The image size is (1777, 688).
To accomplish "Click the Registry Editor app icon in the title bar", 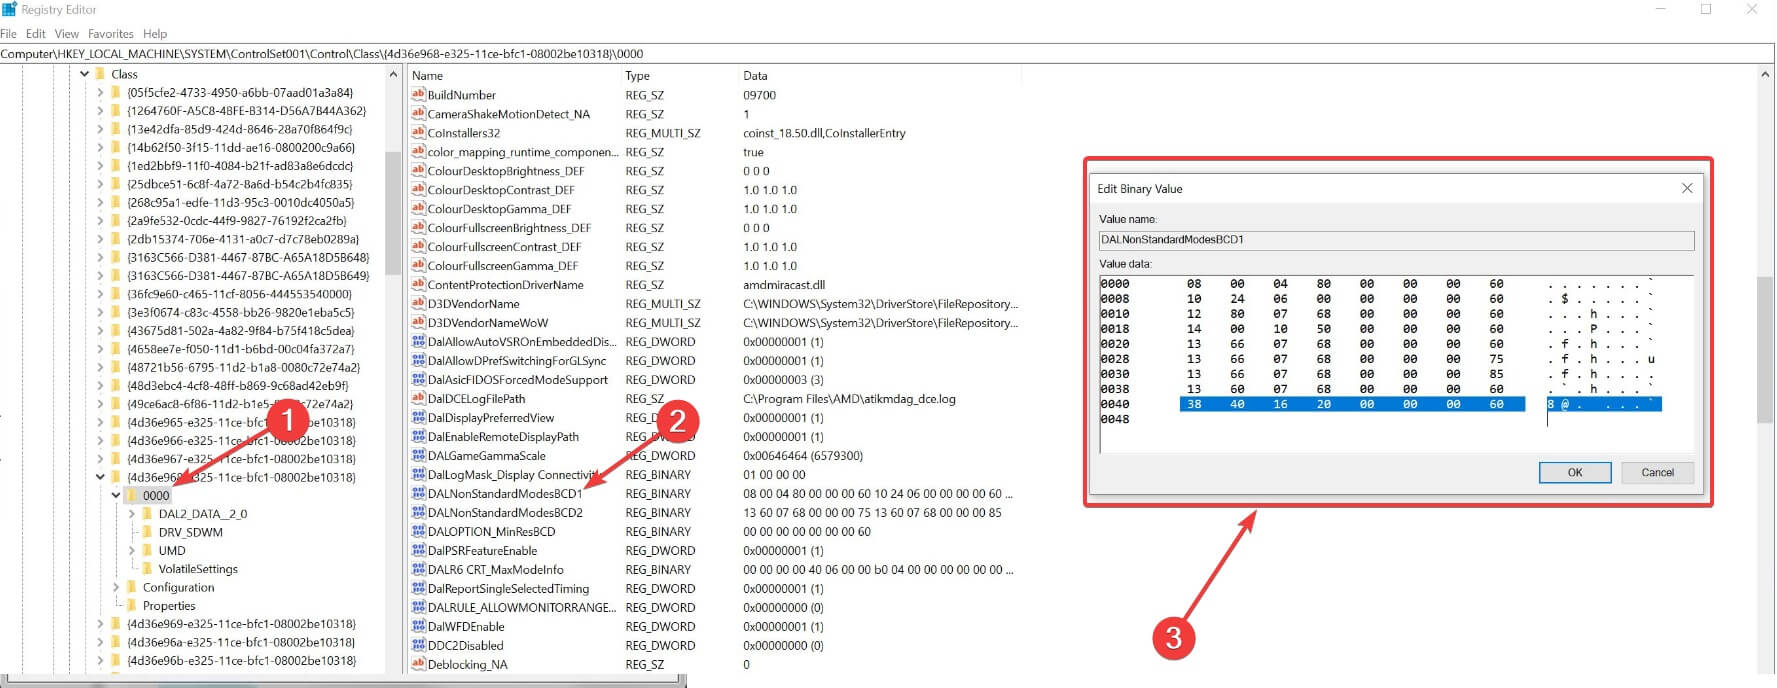I will pos(9,9).
